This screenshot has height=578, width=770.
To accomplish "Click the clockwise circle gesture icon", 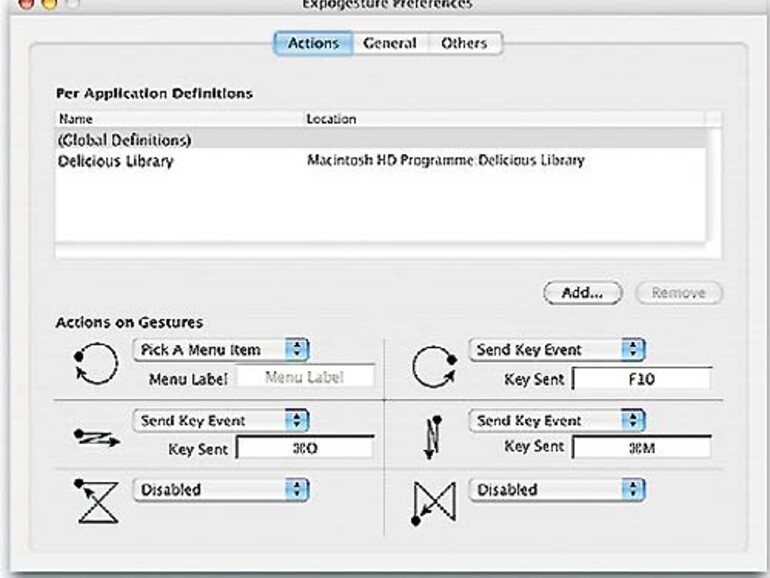I will pos(433,368).
